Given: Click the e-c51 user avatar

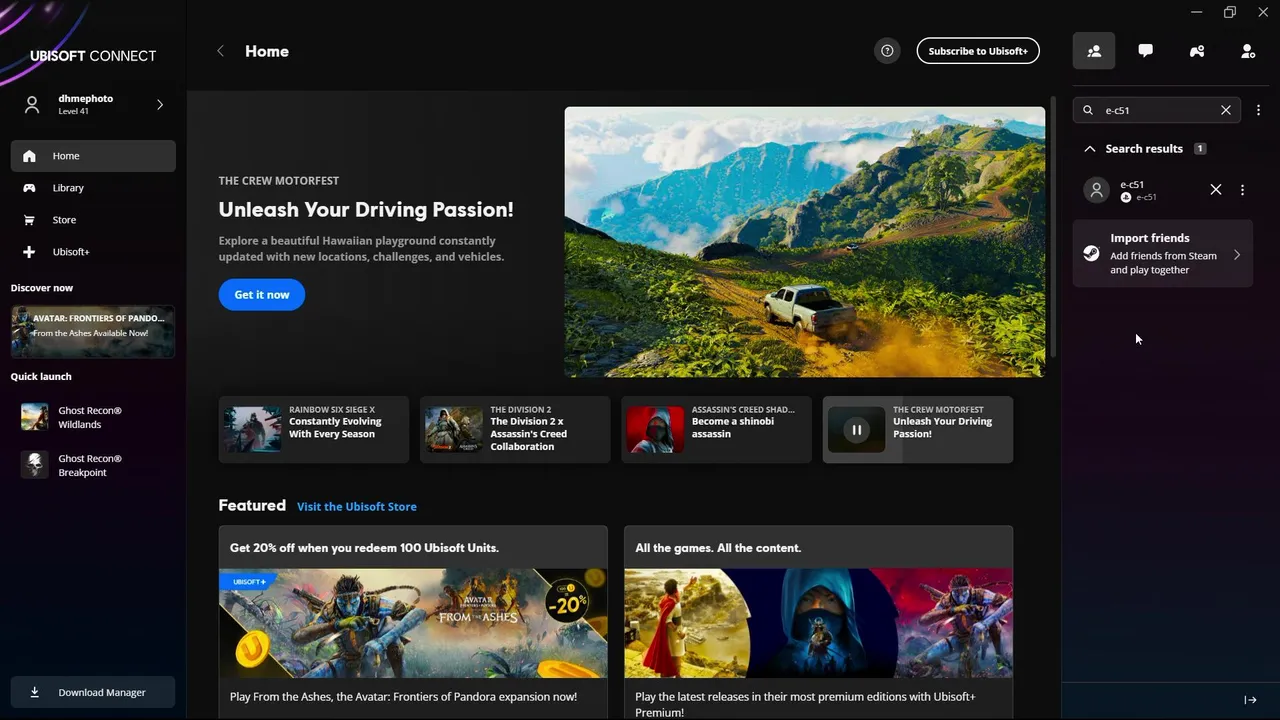Looking at the screenshot, I should pyautogui.click(x=1097, y=190).
